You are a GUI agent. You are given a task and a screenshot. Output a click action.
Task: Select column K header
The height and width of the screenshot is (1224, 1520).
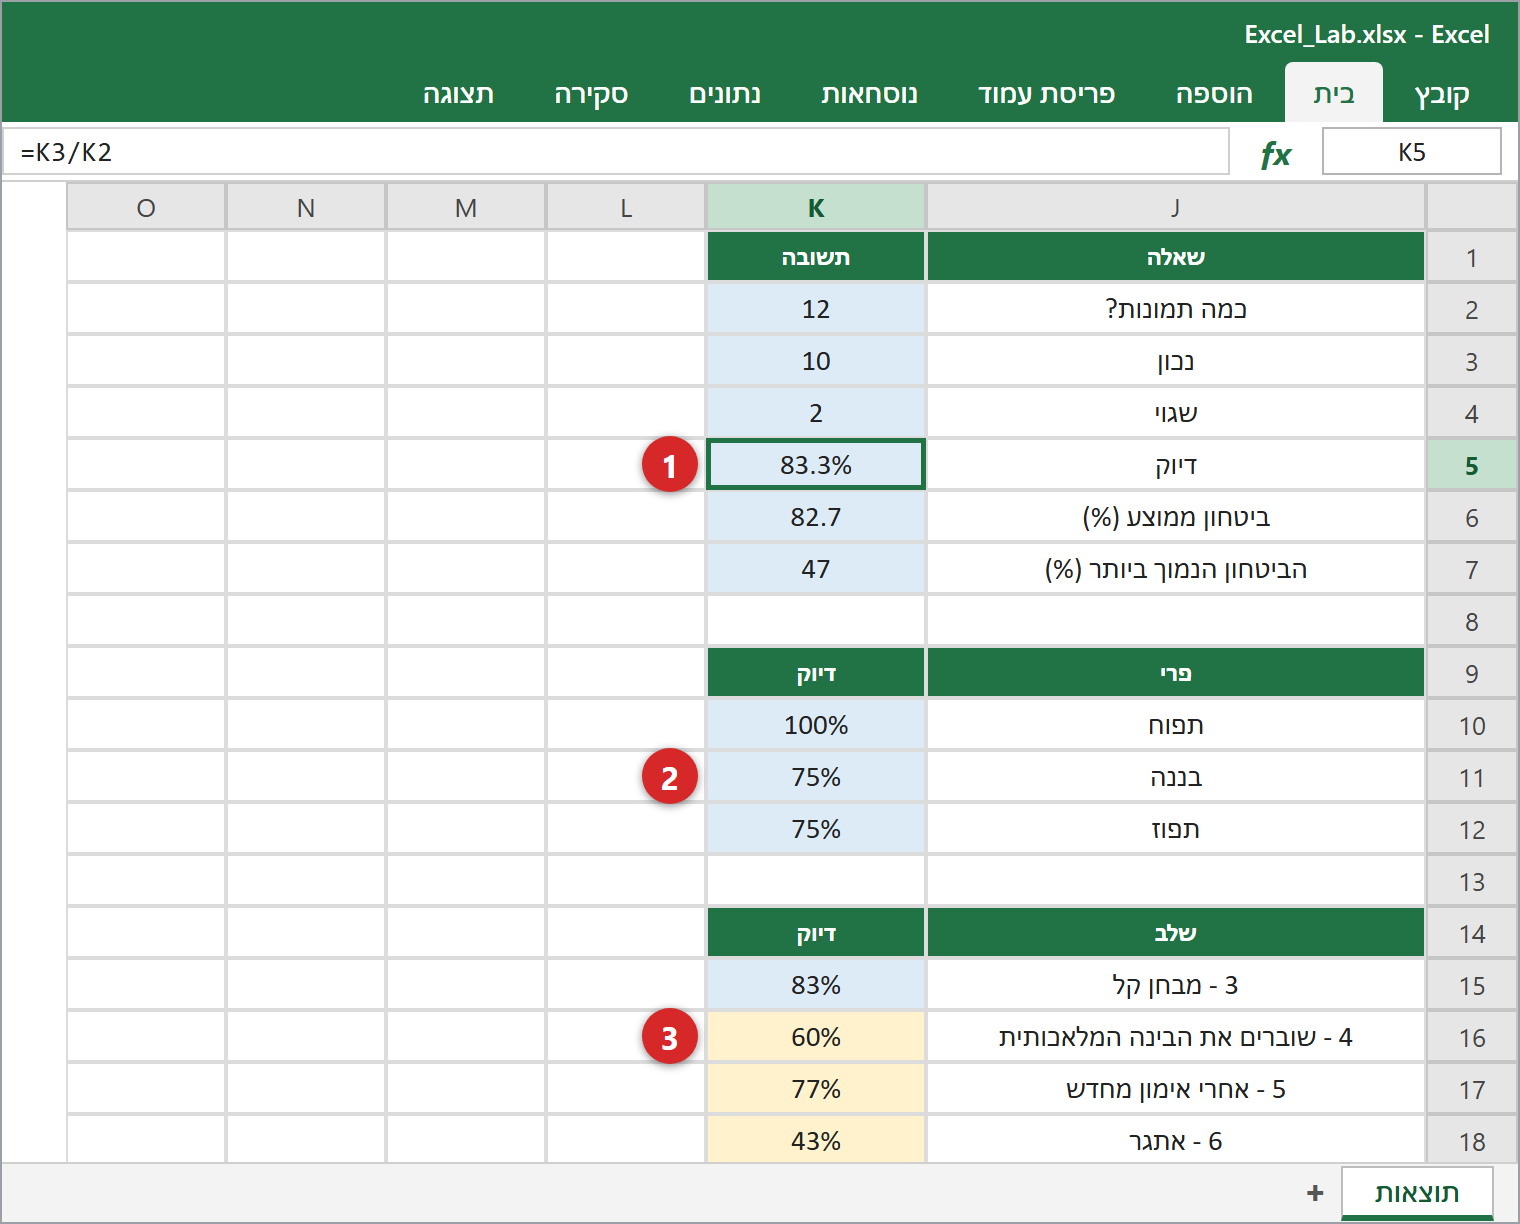click(816, 207)
